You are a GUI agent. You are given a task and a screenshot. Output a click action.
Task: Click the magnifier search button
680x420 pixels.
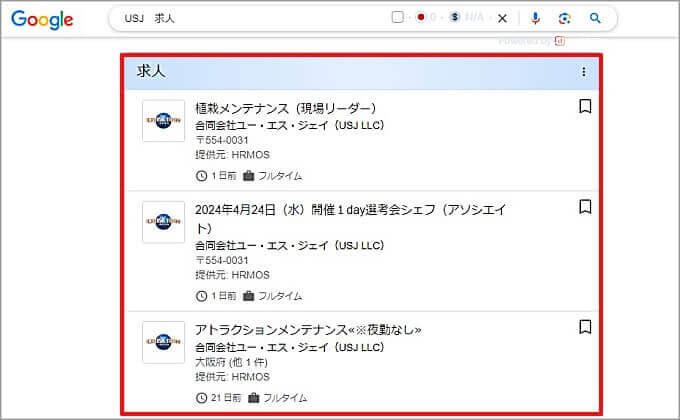point(595,18)
